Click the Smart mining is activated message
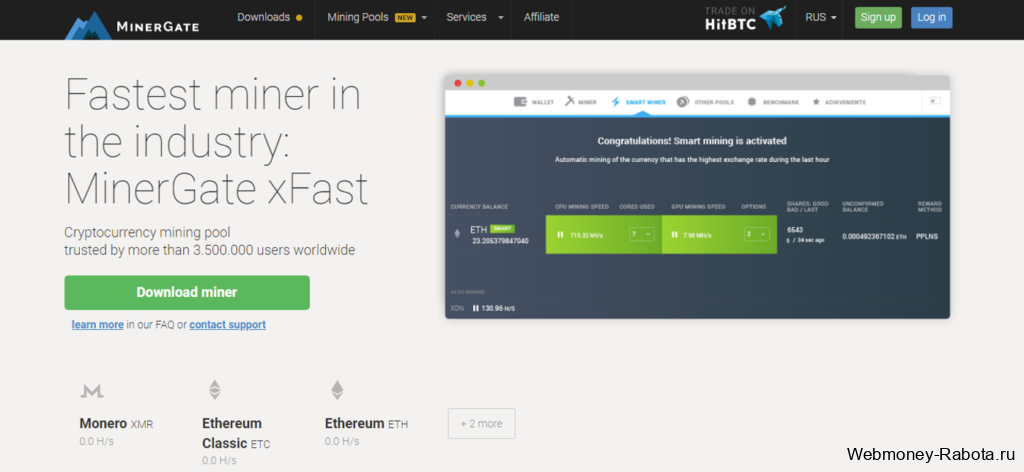1024x472 pixels. [692, 140]
